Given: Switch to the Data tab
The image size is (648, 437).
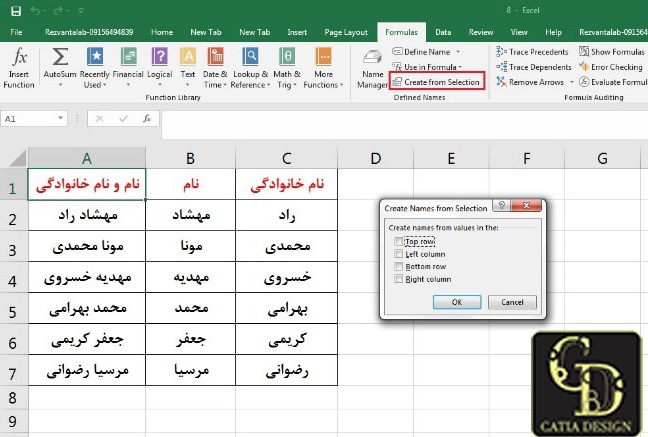Looking at the screenshot, I should [x=443, y=32].
